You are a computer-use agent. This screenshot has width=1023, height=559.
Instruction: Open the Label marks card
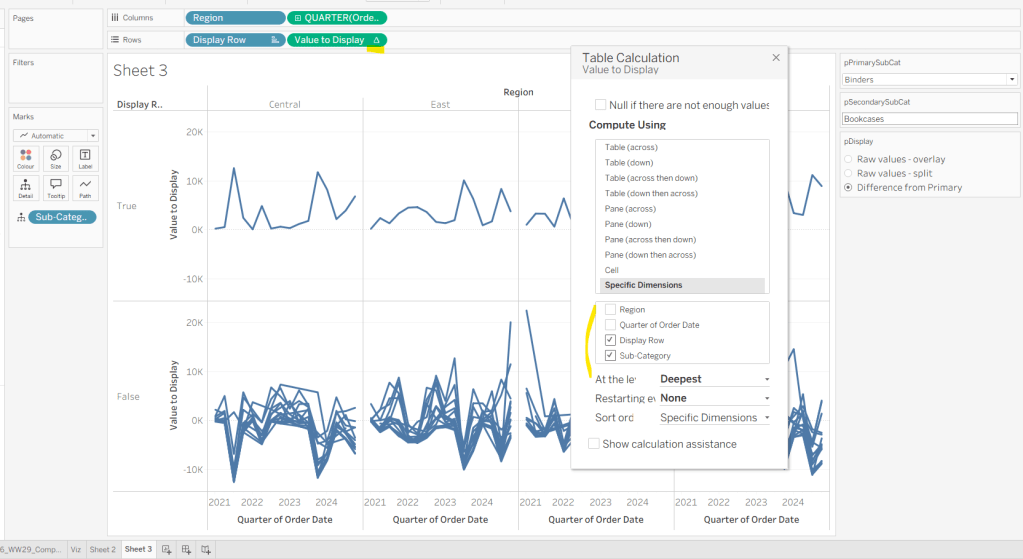tap(85, 159)
